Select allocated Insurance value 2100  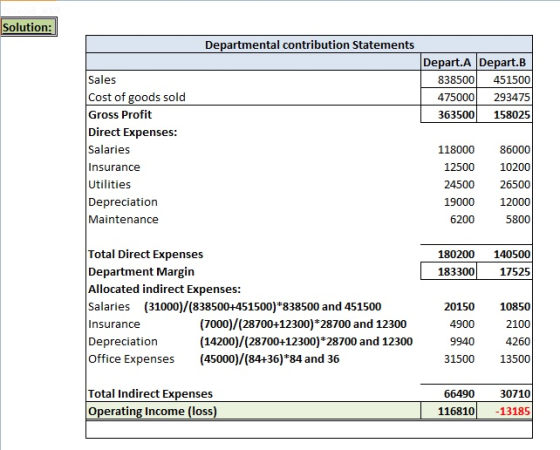(518, 324)
